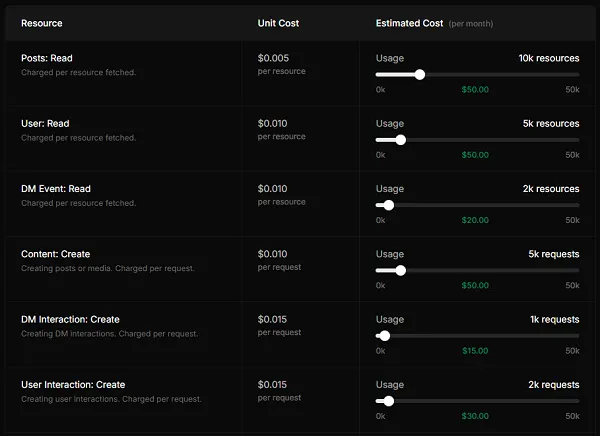Click the $20.00 estimated cost amount

[475, 220]
